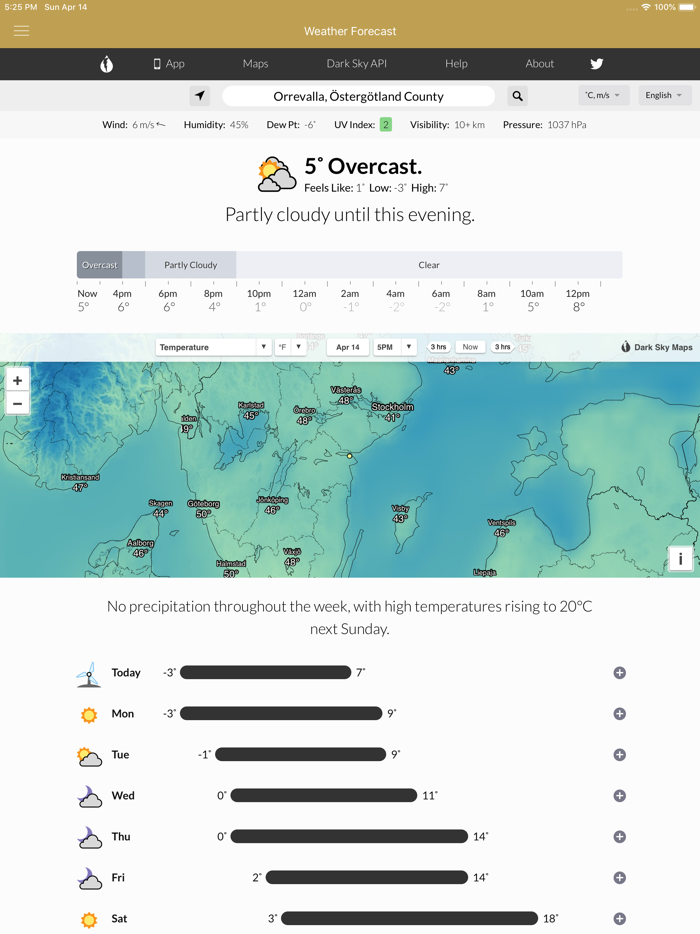The image size is (700, 934).
Task: Click the cloudy night icon for Fri
Action: coord(89,878)
